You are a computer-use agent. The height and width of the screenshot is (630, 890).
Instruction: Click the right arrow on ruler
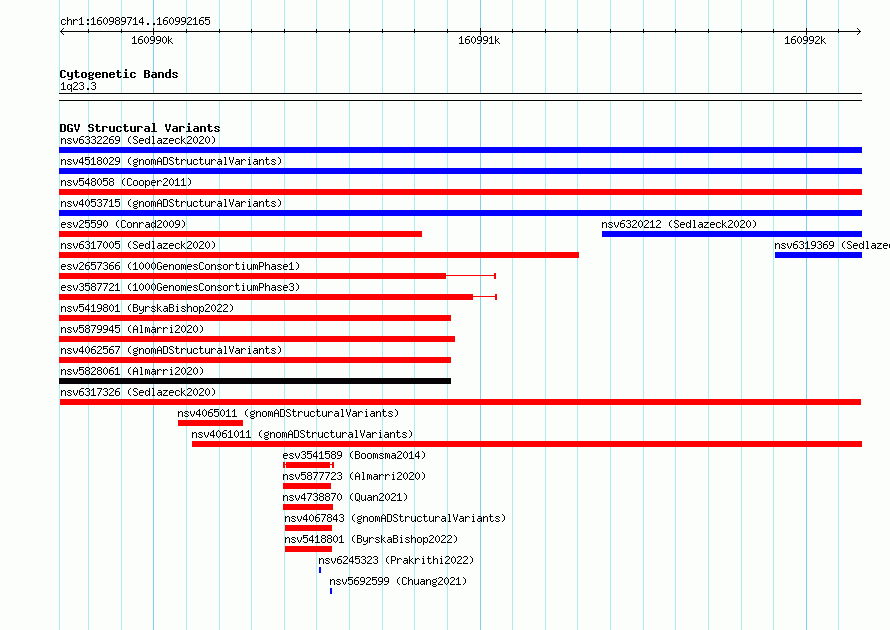point(858,31)
